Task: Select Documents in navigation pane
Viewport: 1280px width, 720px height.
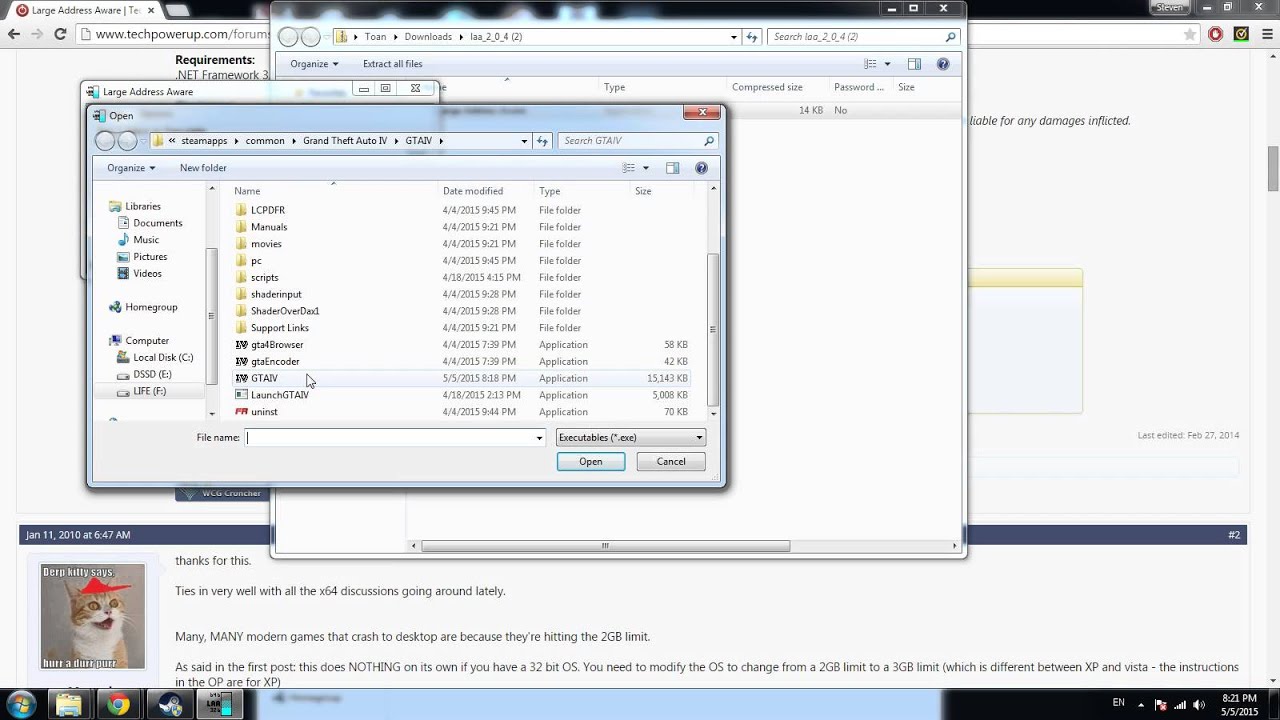Action: 158,223
